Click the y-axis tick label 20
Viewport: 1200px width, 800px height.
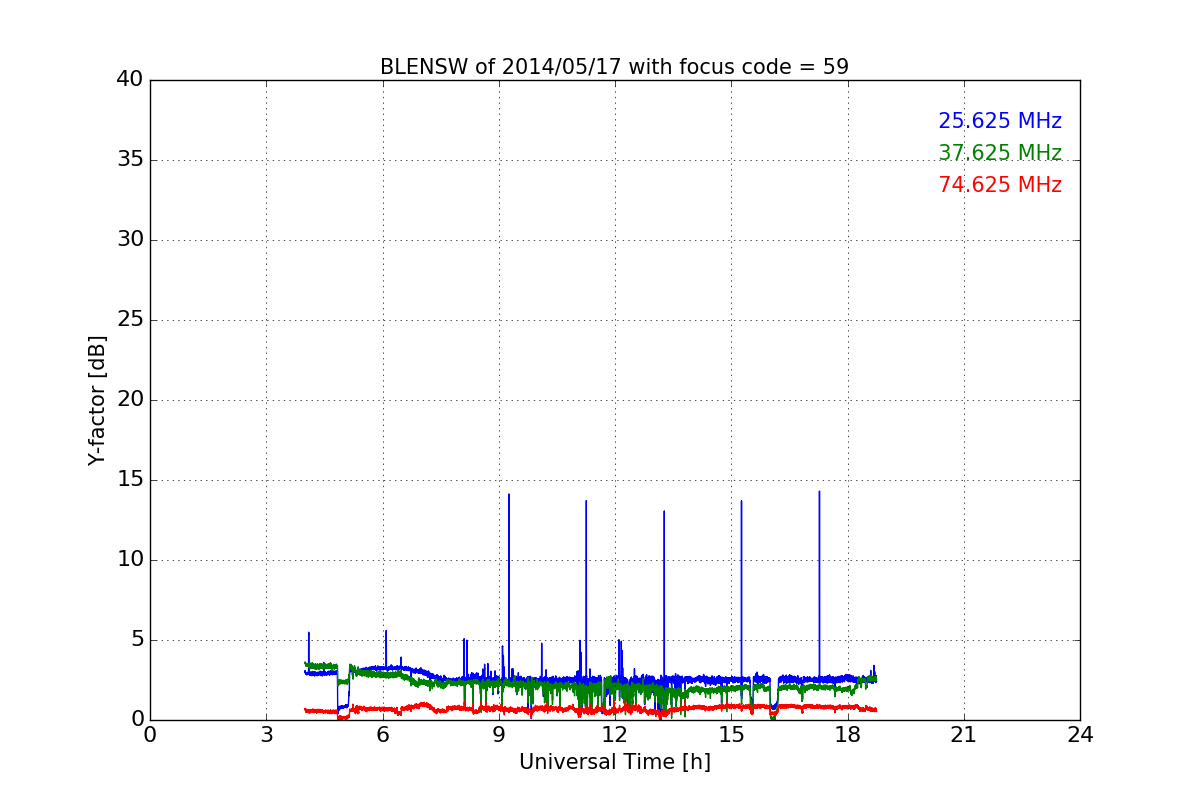(x=130, y=400)
